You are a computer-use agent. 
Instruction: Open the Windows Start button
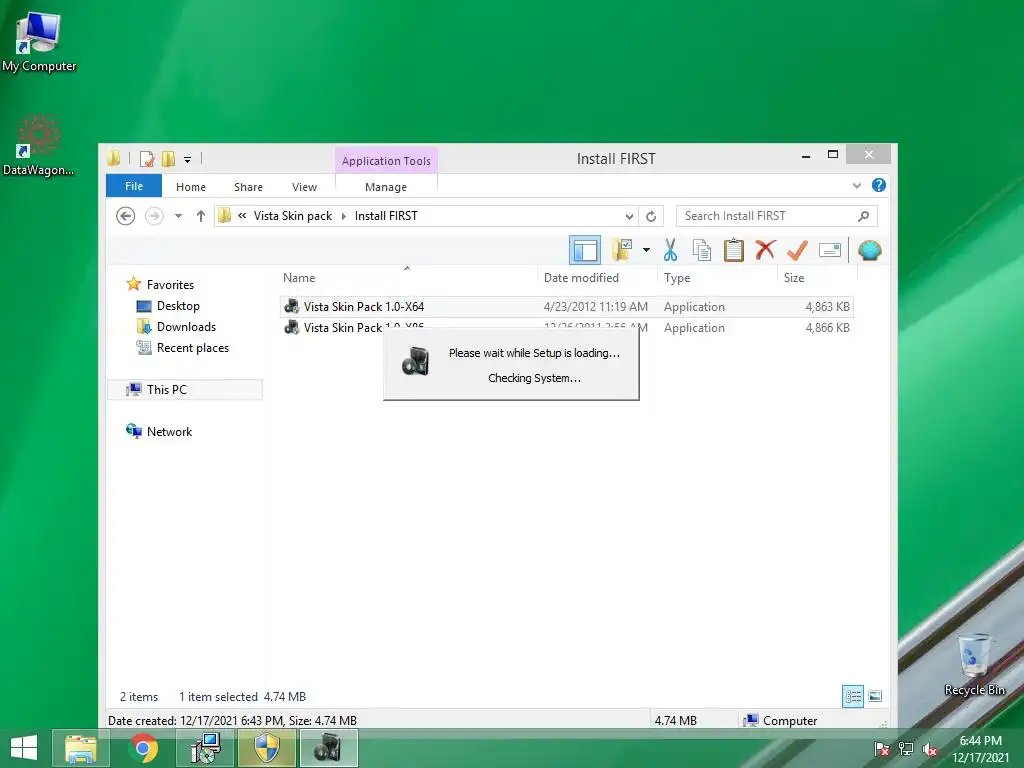24,748
